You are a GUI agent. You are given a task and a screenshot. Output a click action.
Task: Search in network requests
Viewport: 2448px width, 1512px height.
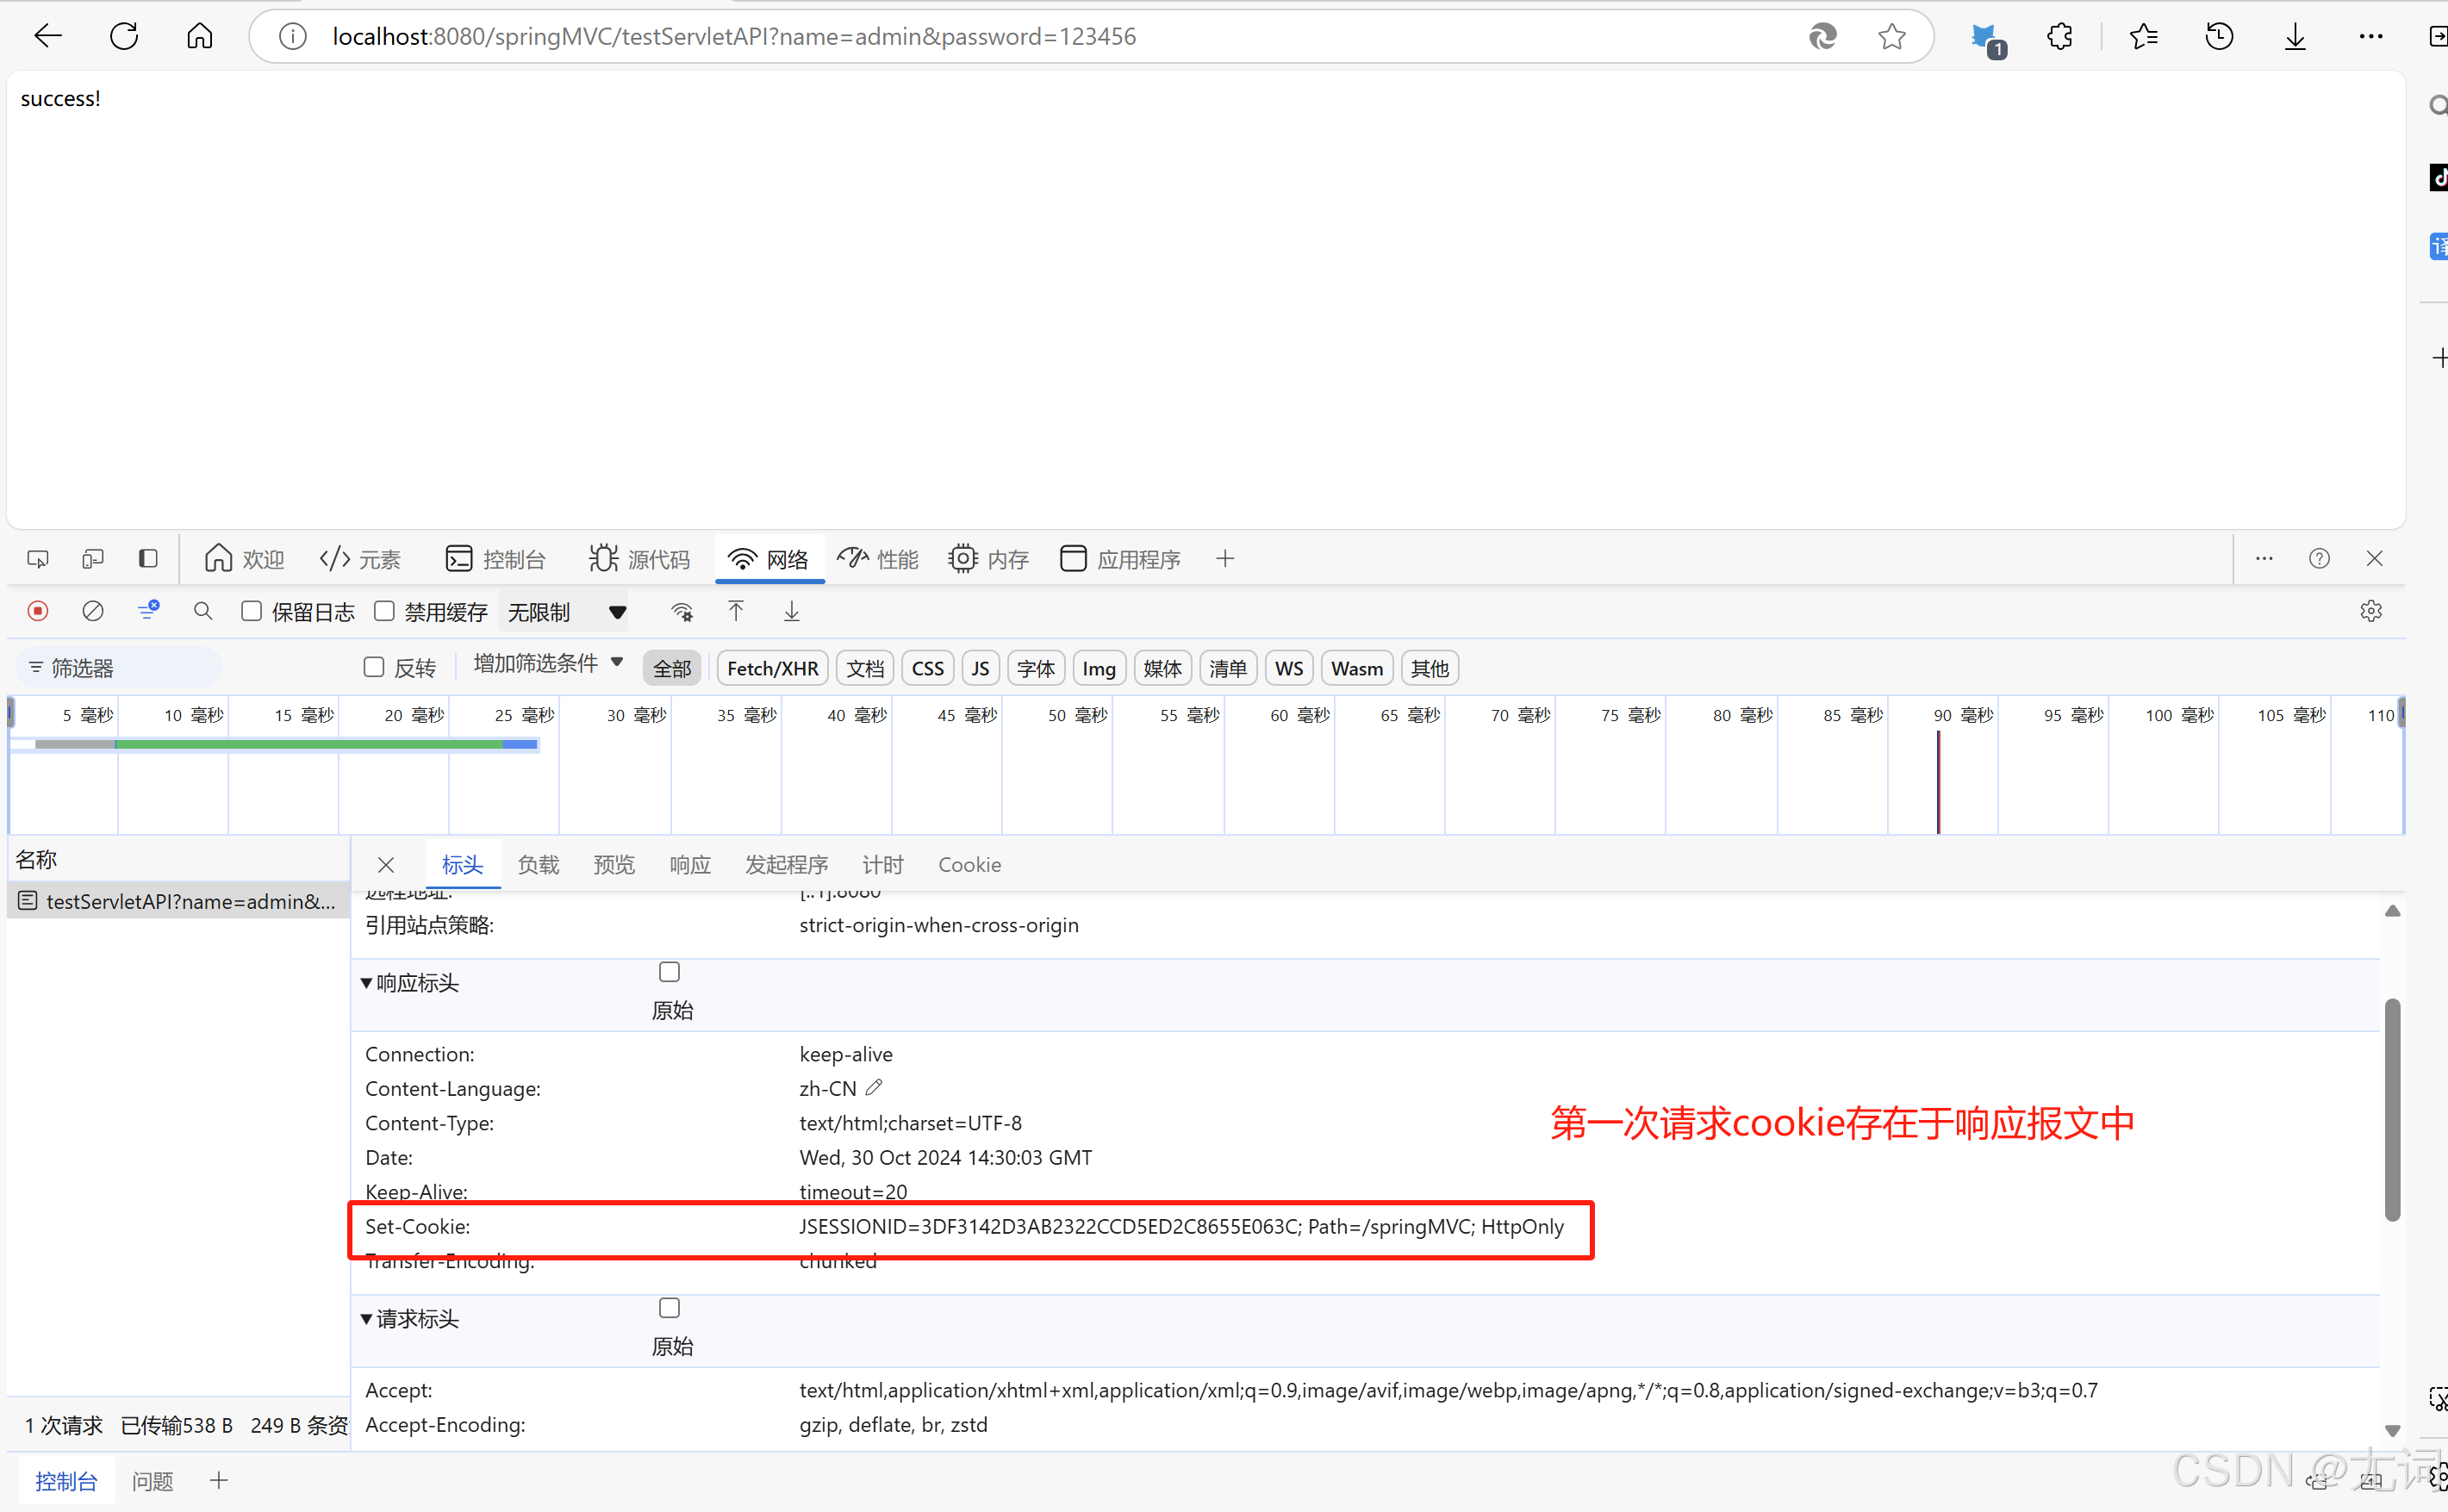(x=203, y=611)
